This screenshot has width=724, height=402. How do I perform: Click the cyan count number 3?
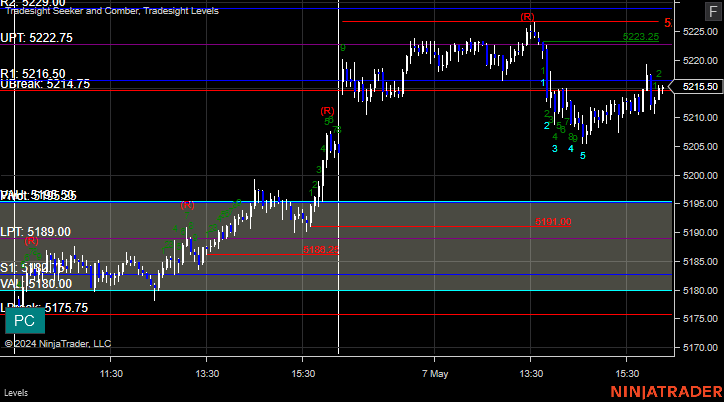click(x=555, y=149)
